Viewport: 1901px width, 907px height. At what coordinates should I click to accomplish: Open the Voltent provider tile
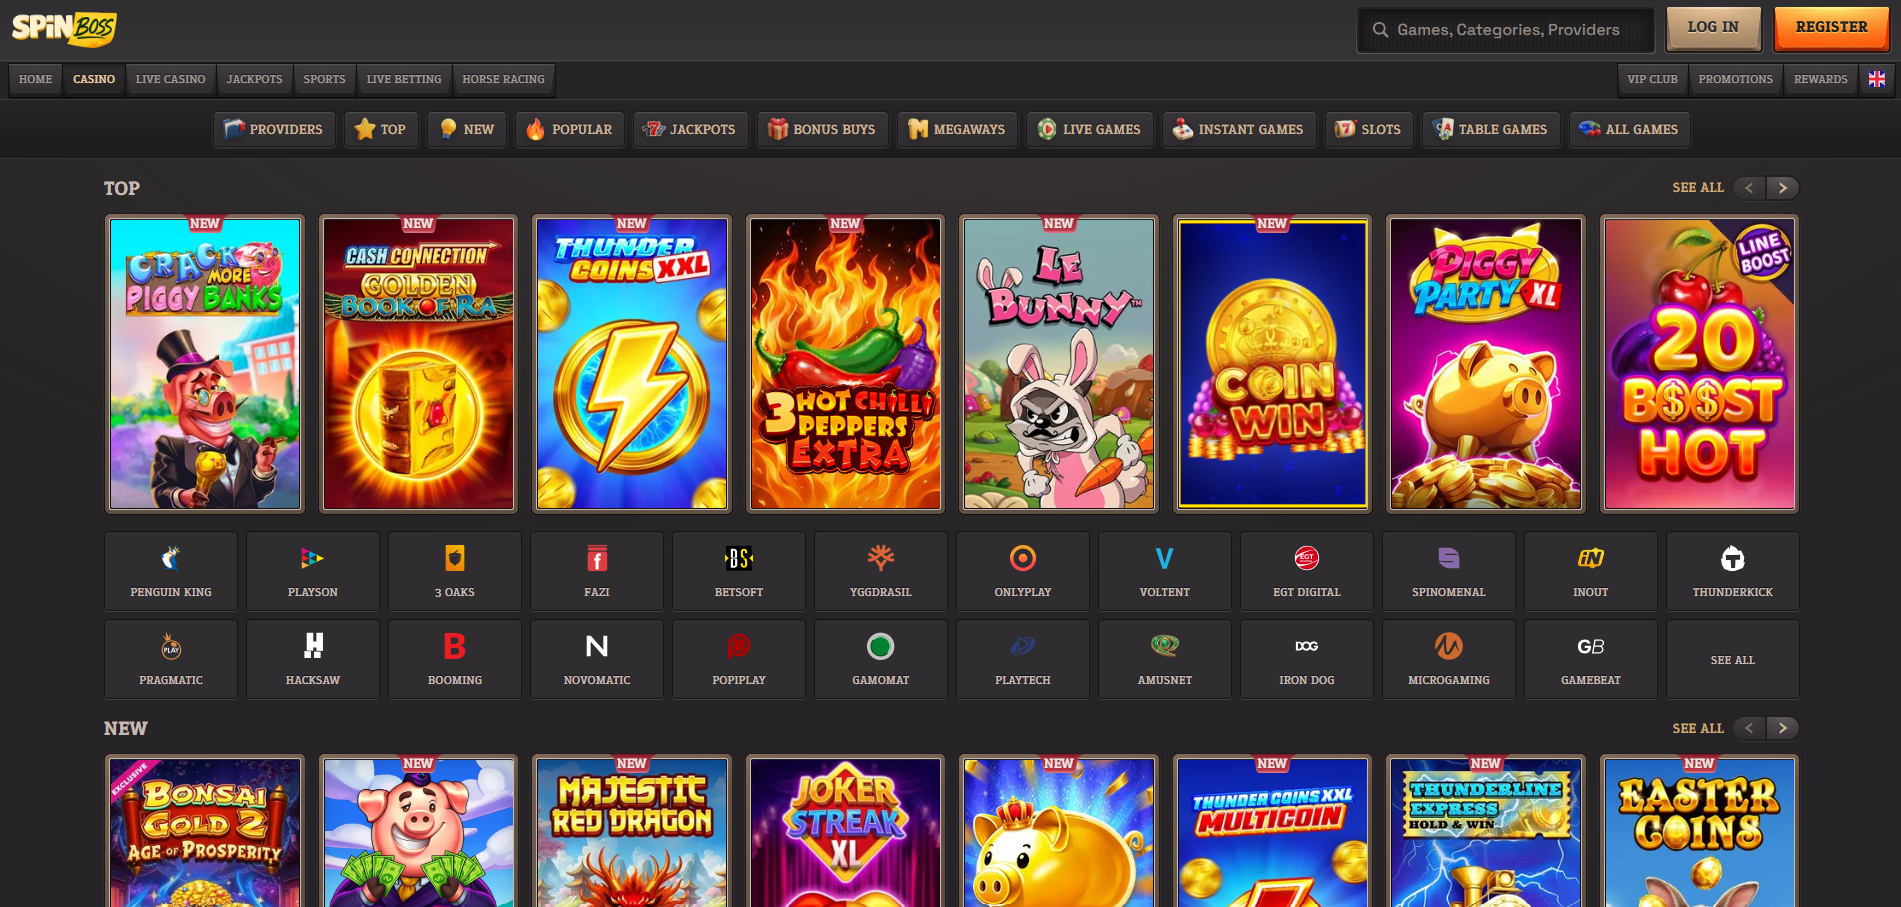point(1165,571)
